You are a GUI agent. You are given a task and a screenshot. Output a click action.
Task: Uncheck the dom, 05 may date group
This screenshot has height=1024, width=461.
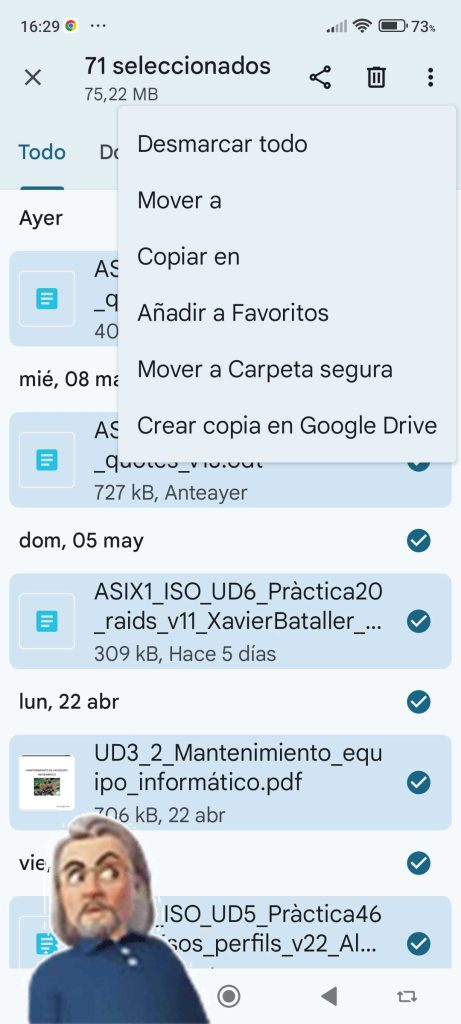click(x=419, y=541)
